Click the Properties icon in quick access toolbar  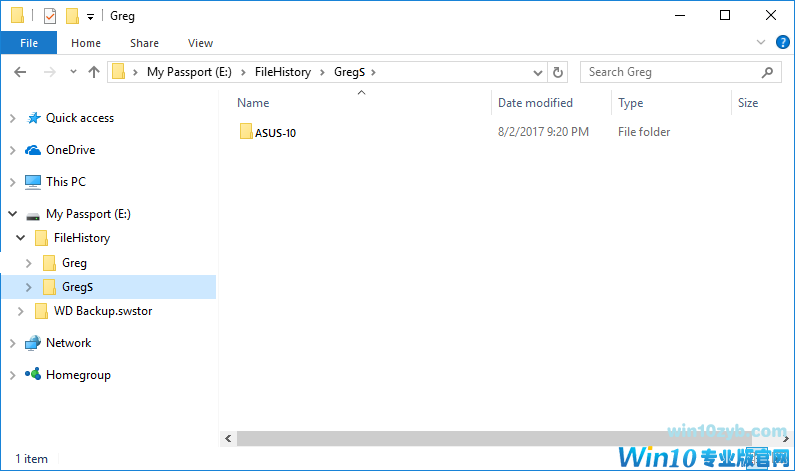tap(50, 16)
